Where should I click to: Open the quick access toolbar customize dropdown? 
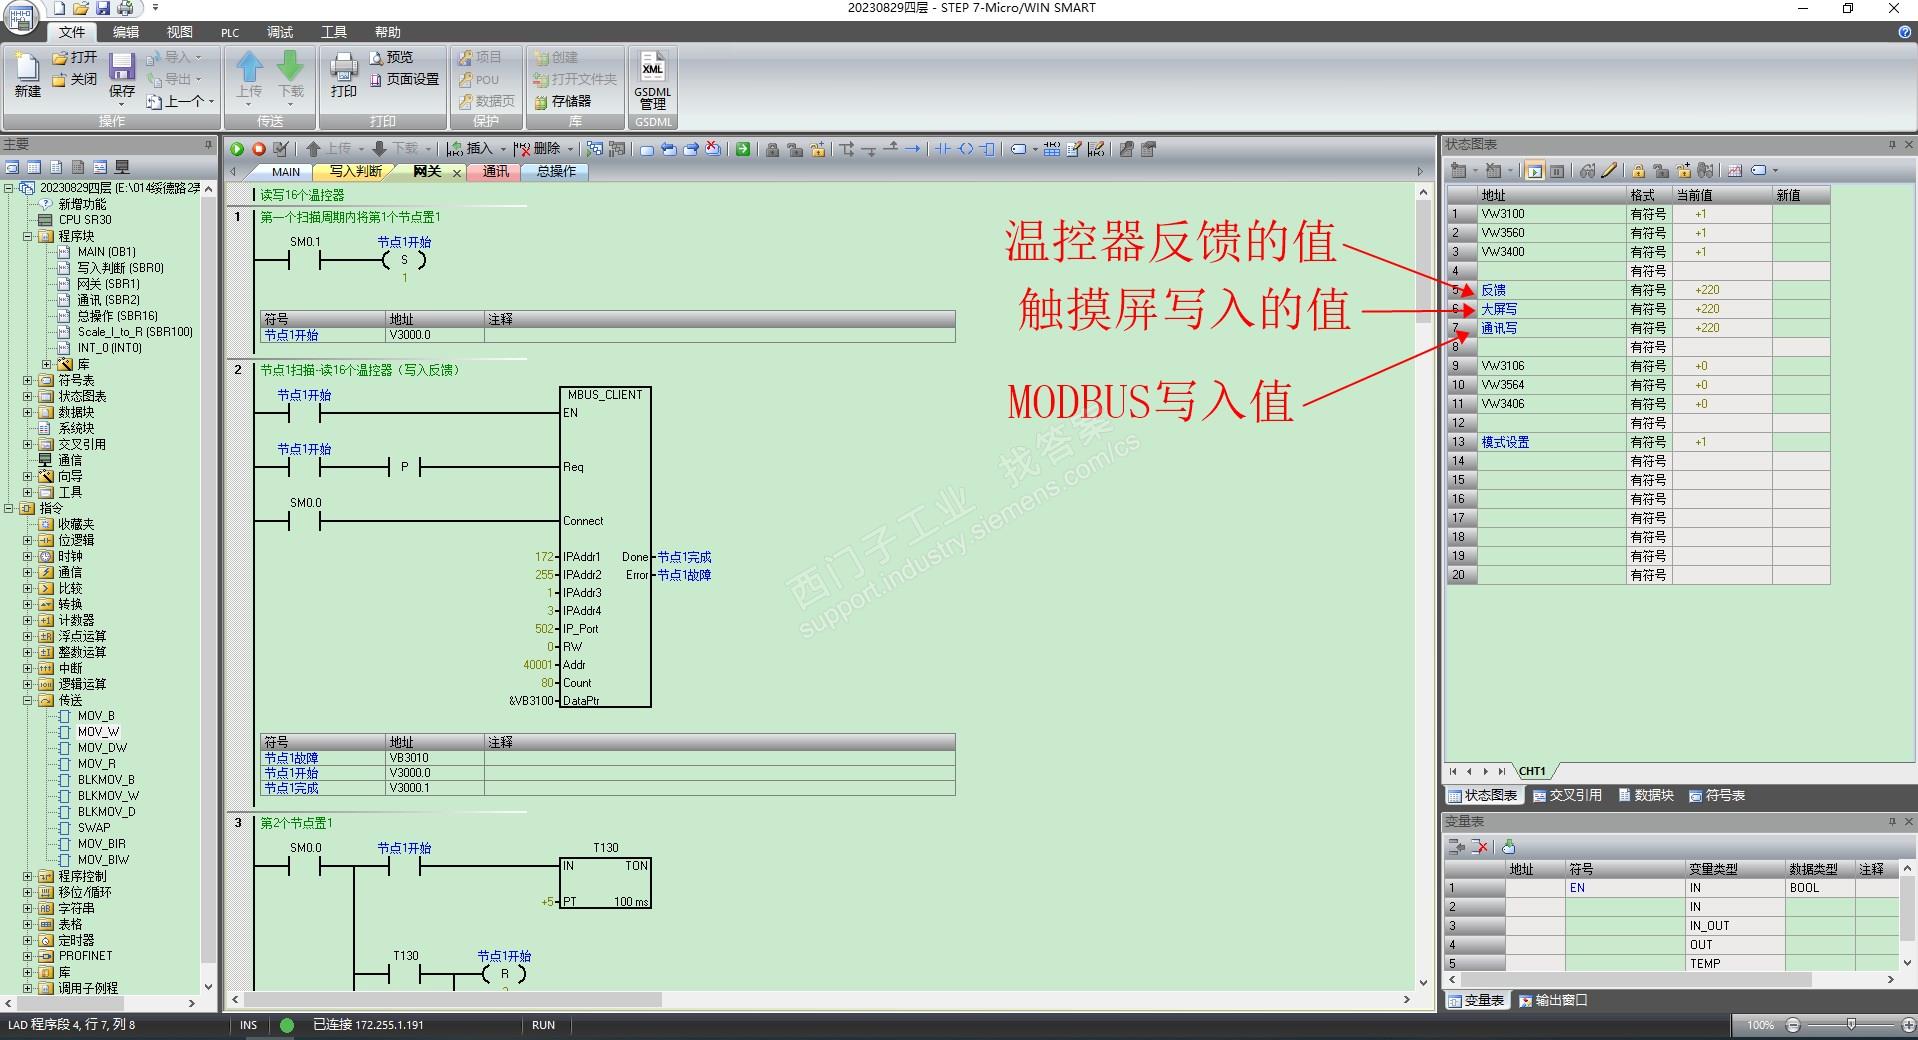(x=155, y=8)
